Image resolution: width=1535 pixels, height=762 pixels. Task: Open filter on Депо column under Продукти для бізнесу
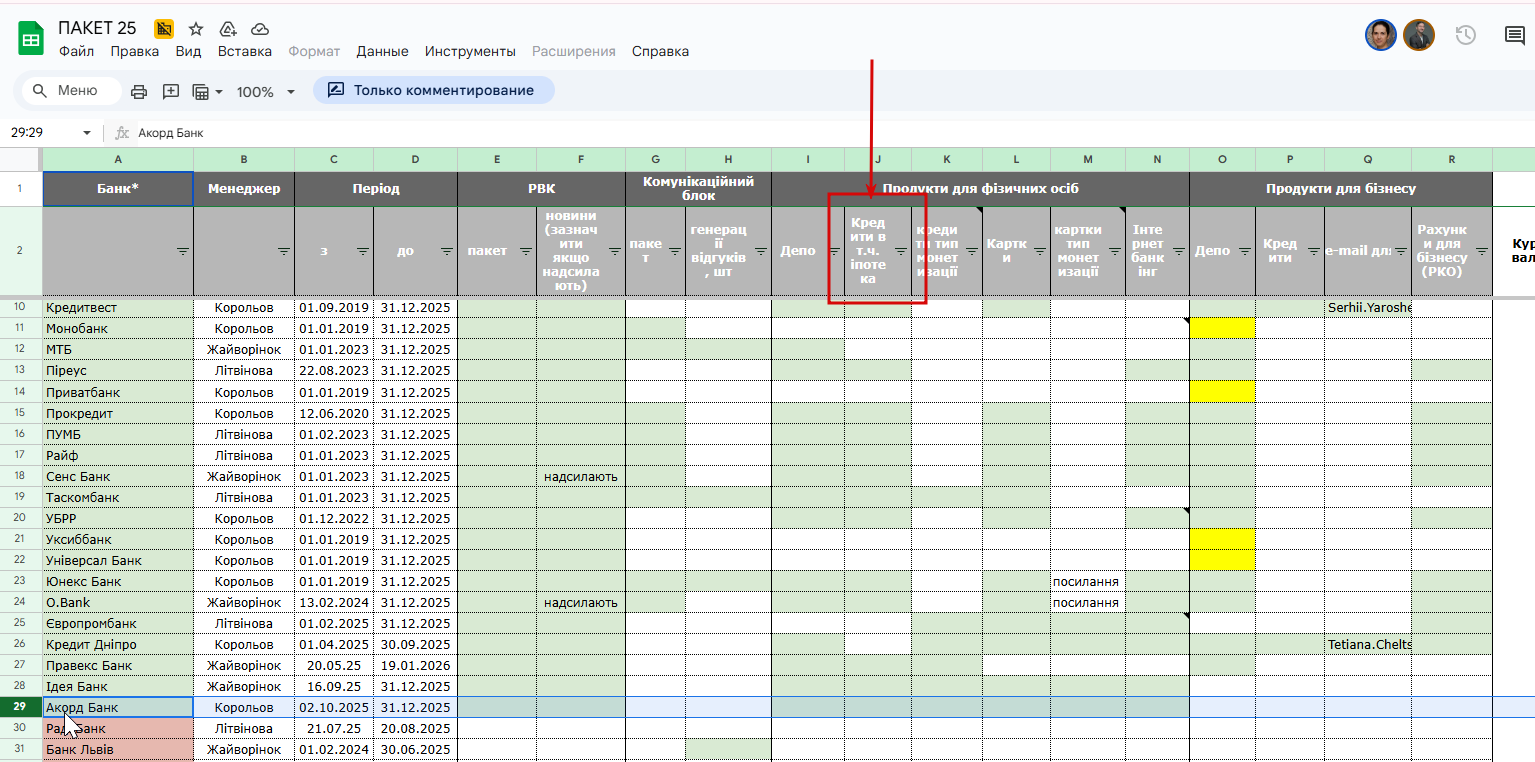(1244, 251)
